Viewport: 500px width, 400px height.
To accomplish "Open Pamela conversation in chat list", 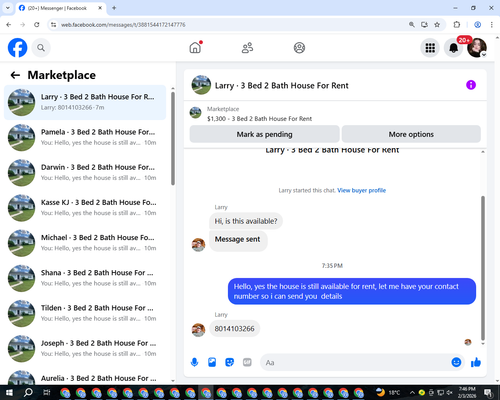I will click(85, 137).
